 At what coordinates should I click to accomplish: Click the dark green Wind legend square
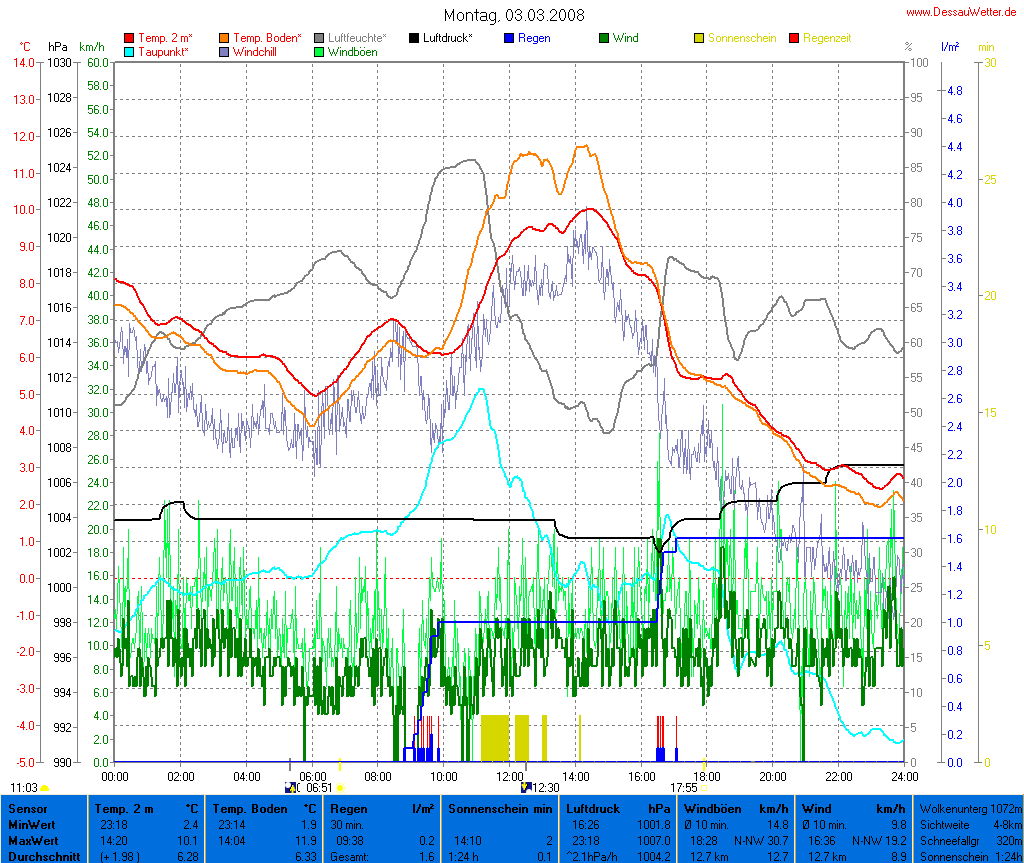(x=604, y=38)
